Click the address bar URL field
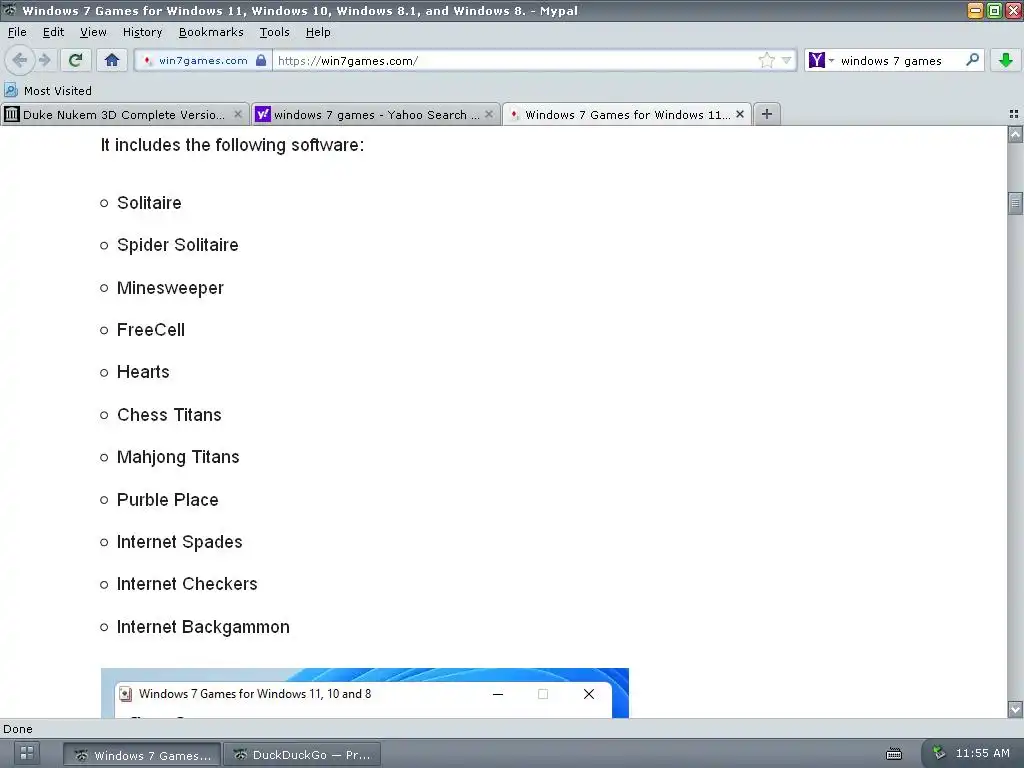 (515, 61)
